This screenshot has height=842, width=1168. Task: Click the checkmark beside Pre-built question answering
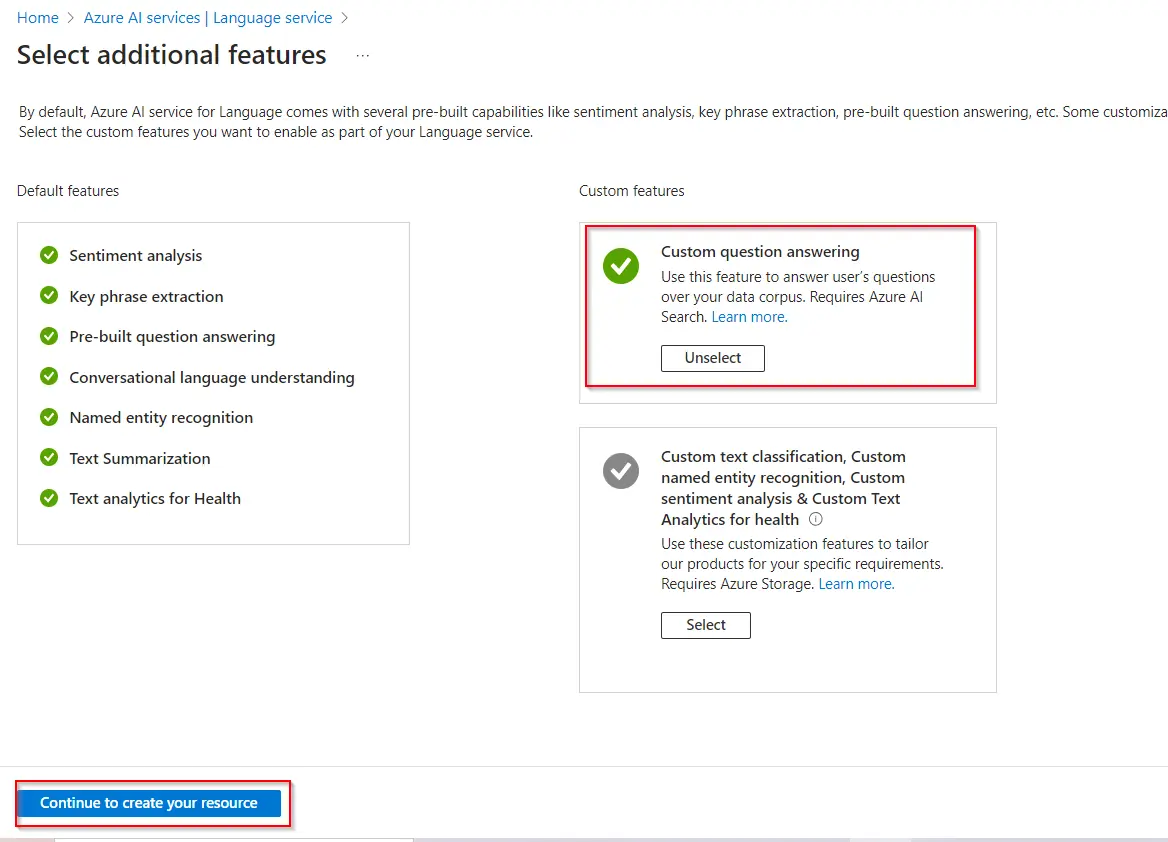point(48,336)
